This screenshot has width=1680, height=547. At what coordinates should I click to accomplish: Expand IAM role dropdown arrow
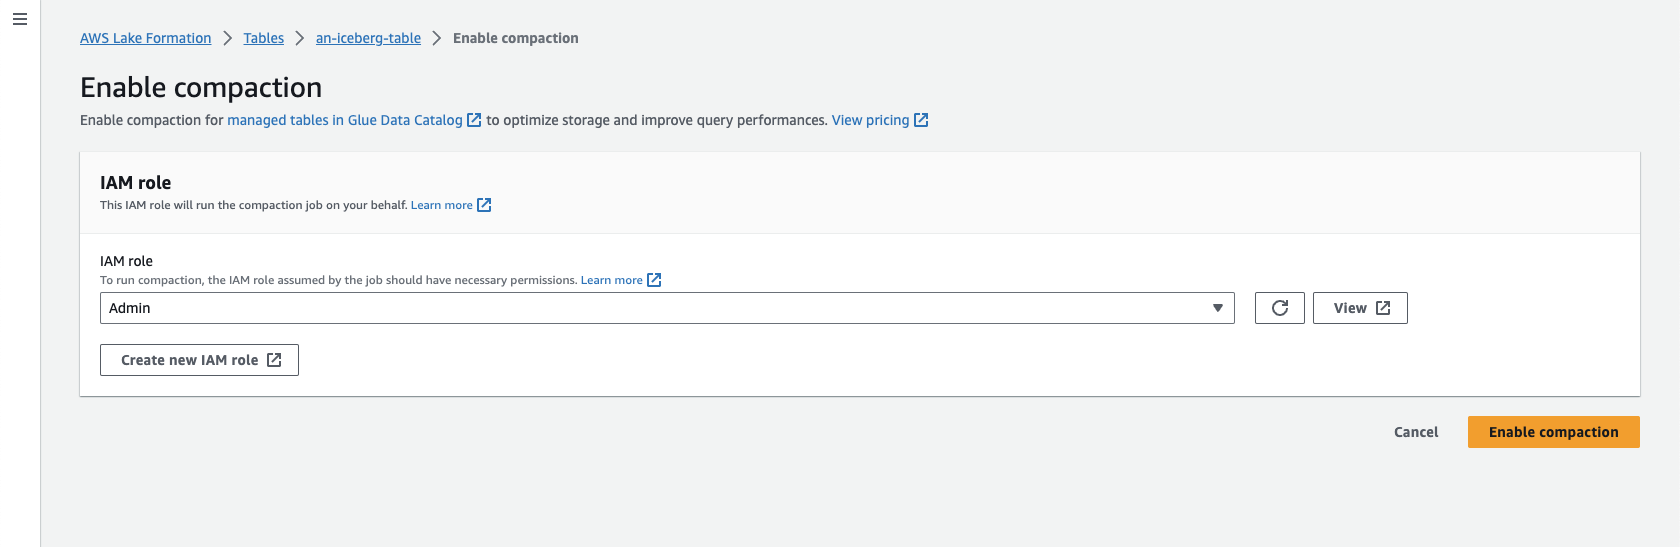click(x=1217, y=308)
